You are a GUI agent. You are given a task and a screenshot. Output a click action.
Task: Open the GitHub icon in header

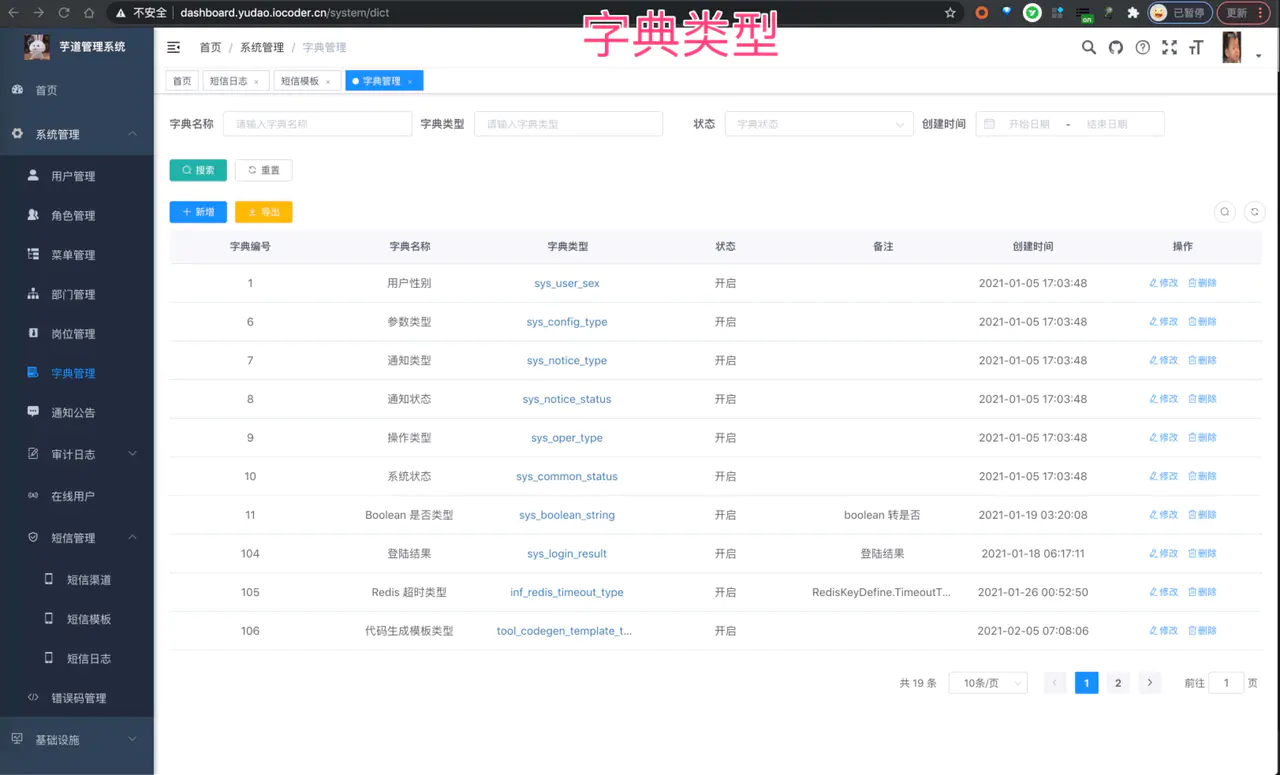coord(1116,47)
